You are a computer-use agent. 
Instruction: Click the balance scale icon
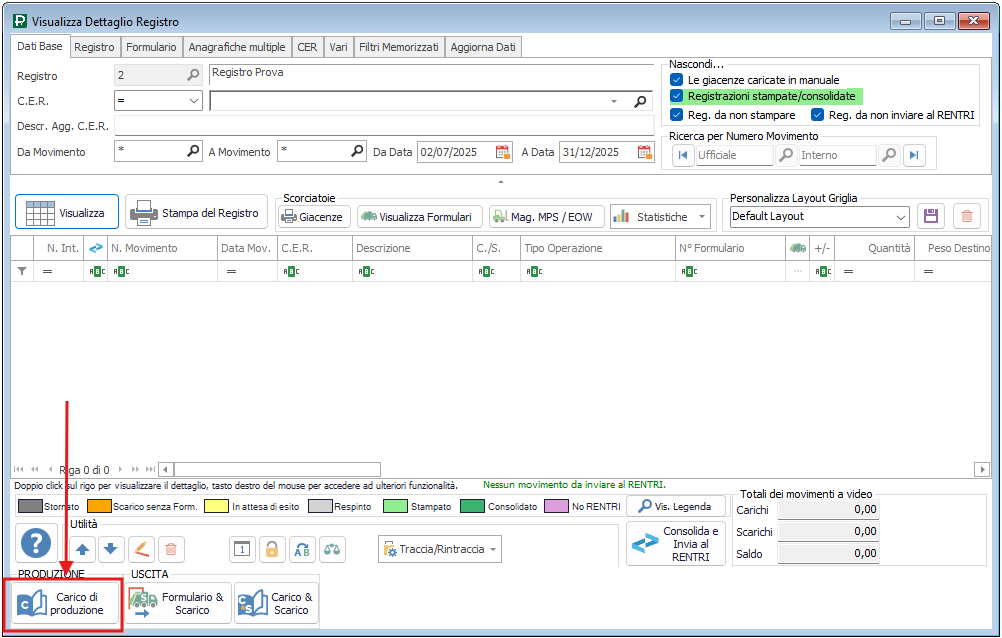coord(332,549)
